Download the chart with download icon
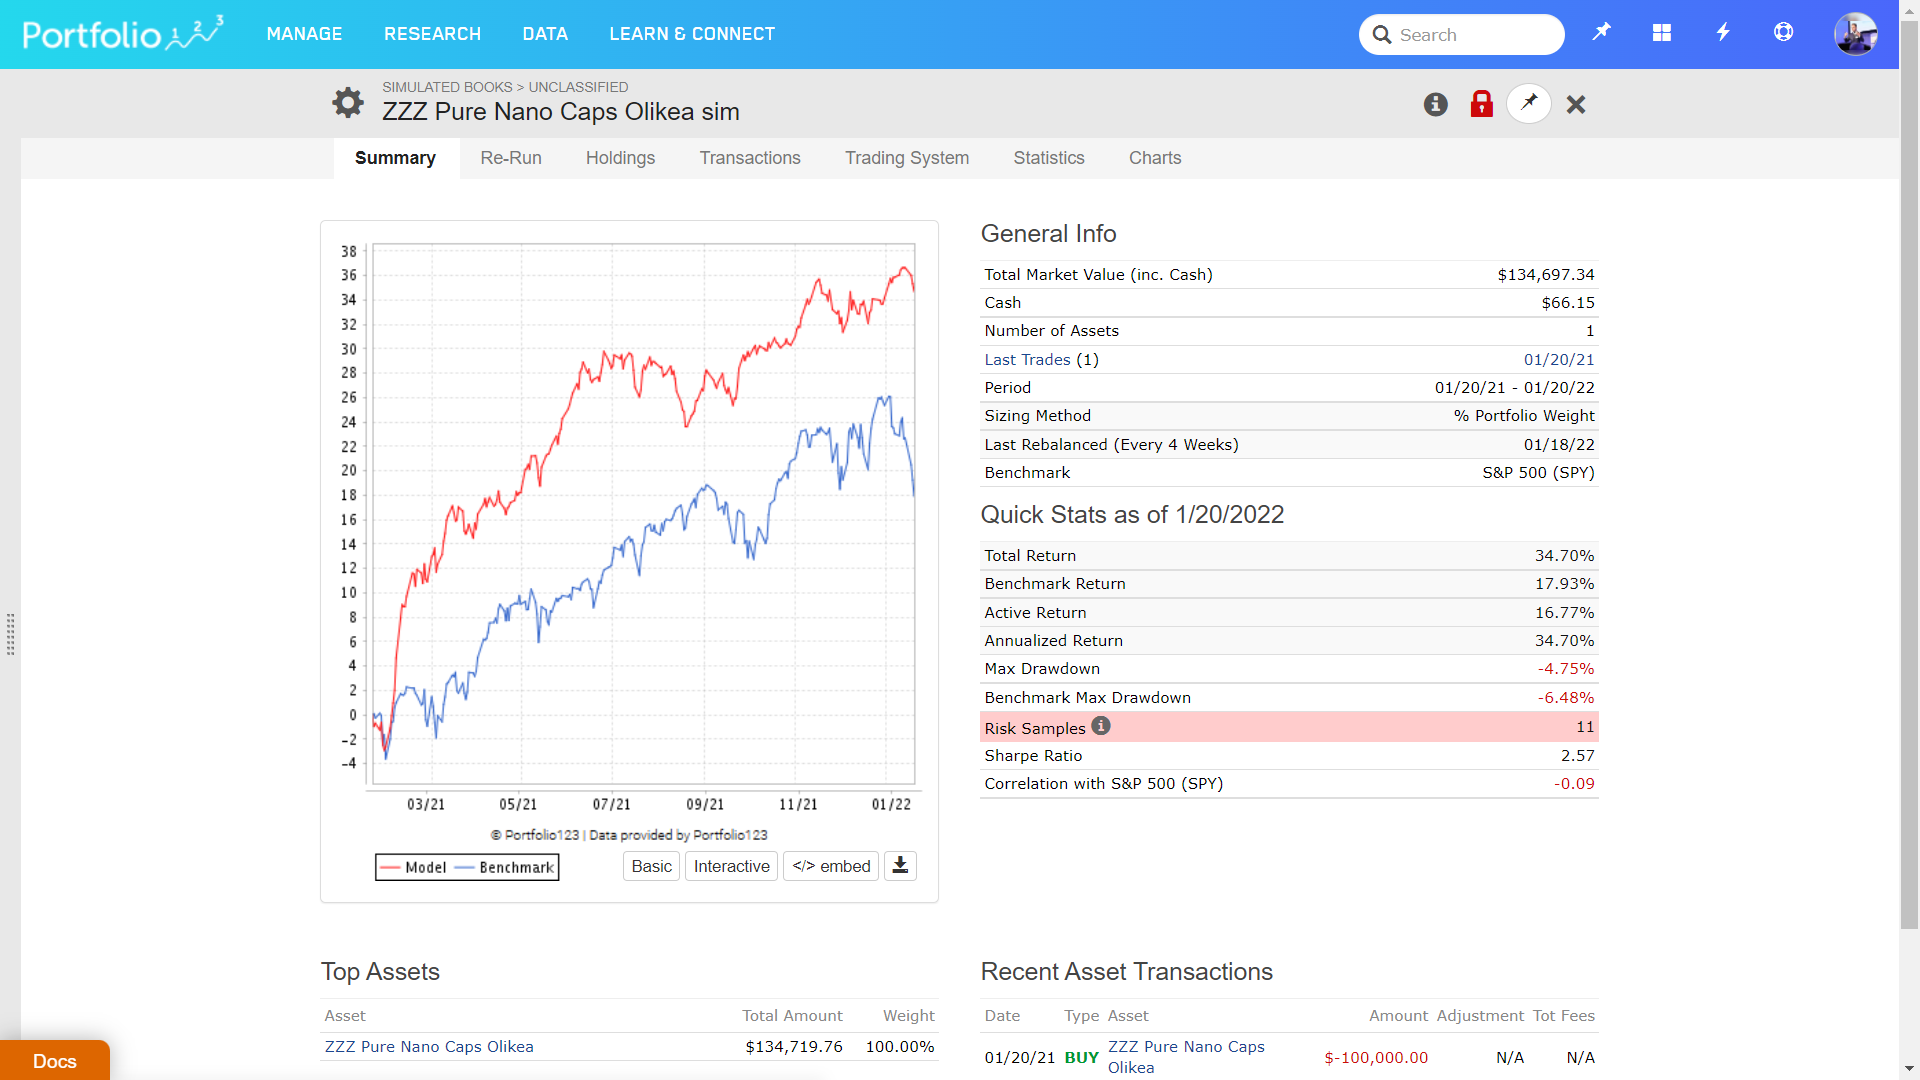This screenshot has height=1080, width=1920. click(900, 866)
